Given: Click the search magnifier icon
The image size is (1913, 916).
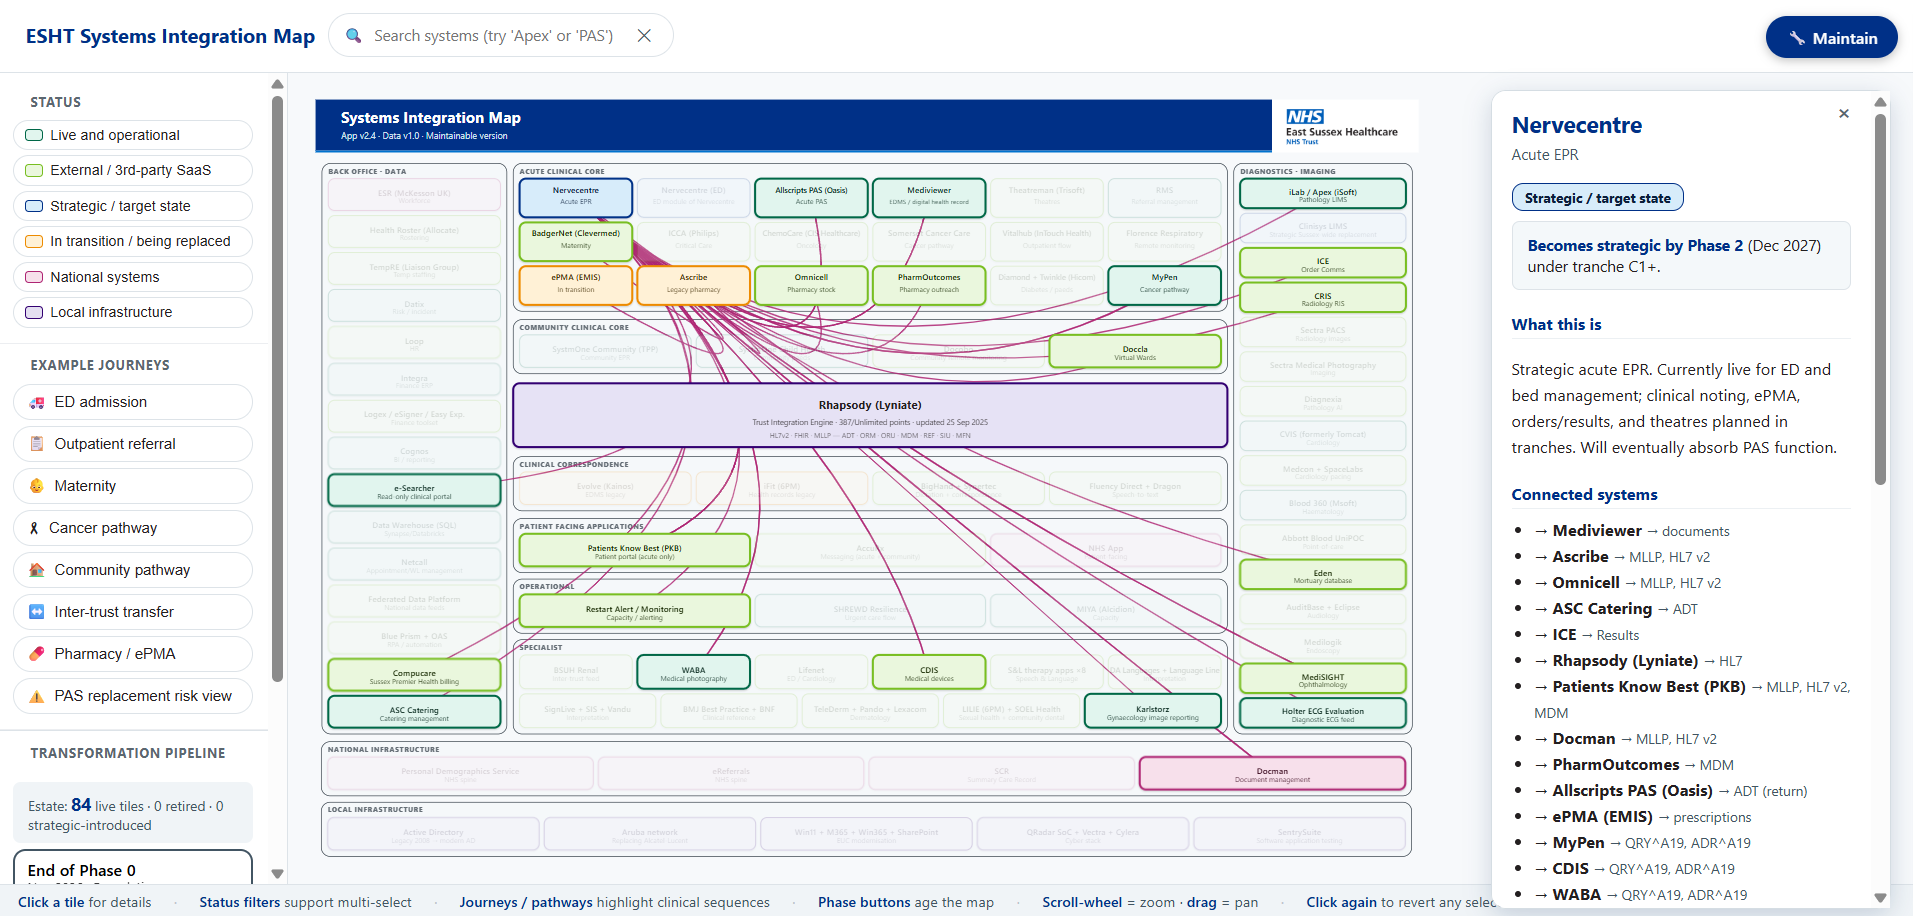Looking at the screenshot, I should click(353, 36).
